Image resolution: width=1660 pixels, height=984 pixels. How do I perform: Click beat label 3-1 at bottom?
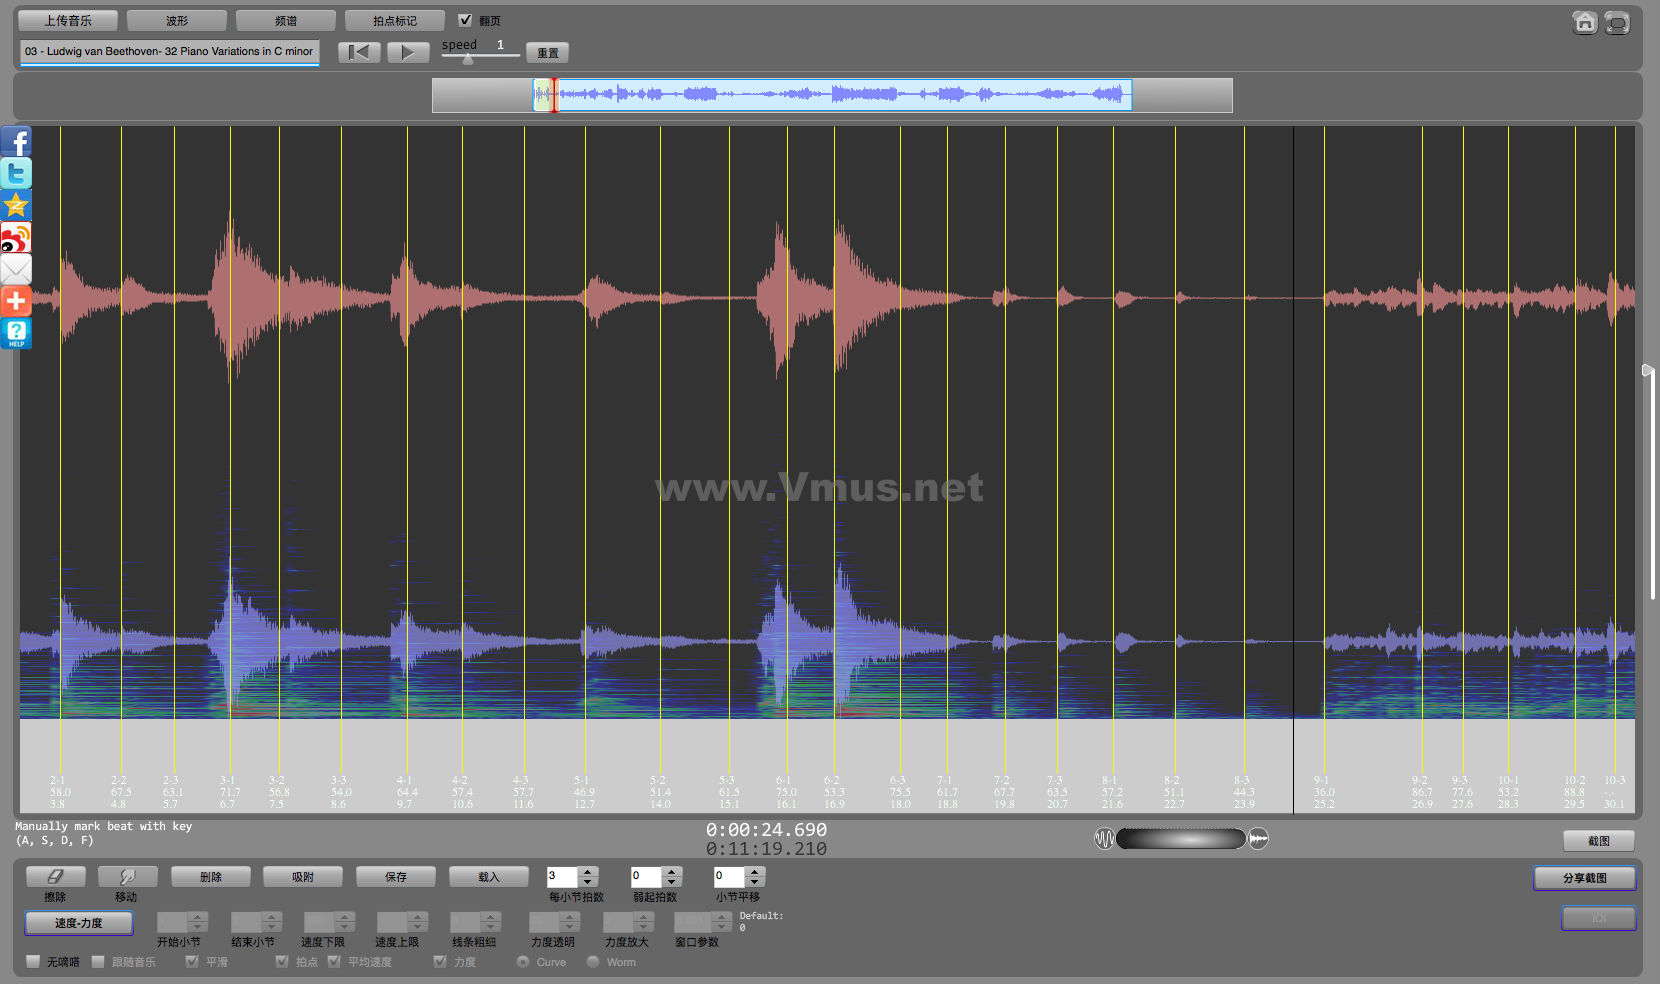pyautogui.click(x=228, y=780)
